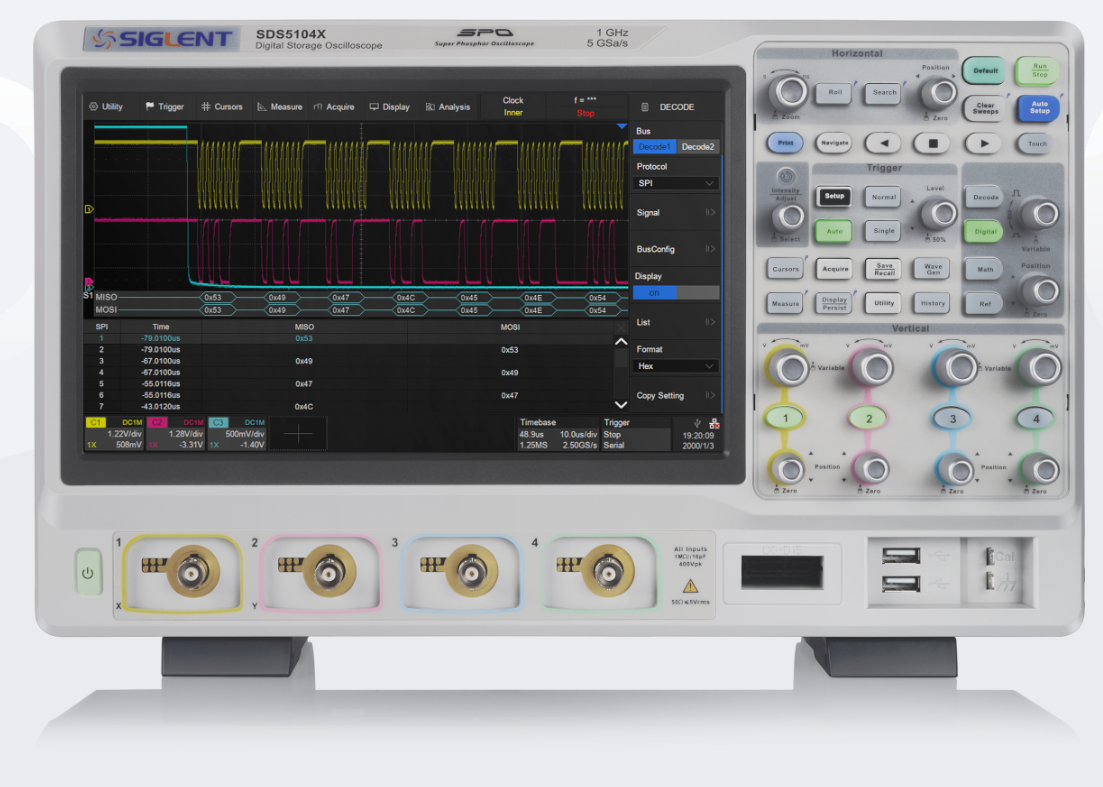Tap the network status icon
The width and height of the screenshot is (1103, 787).
715,423
